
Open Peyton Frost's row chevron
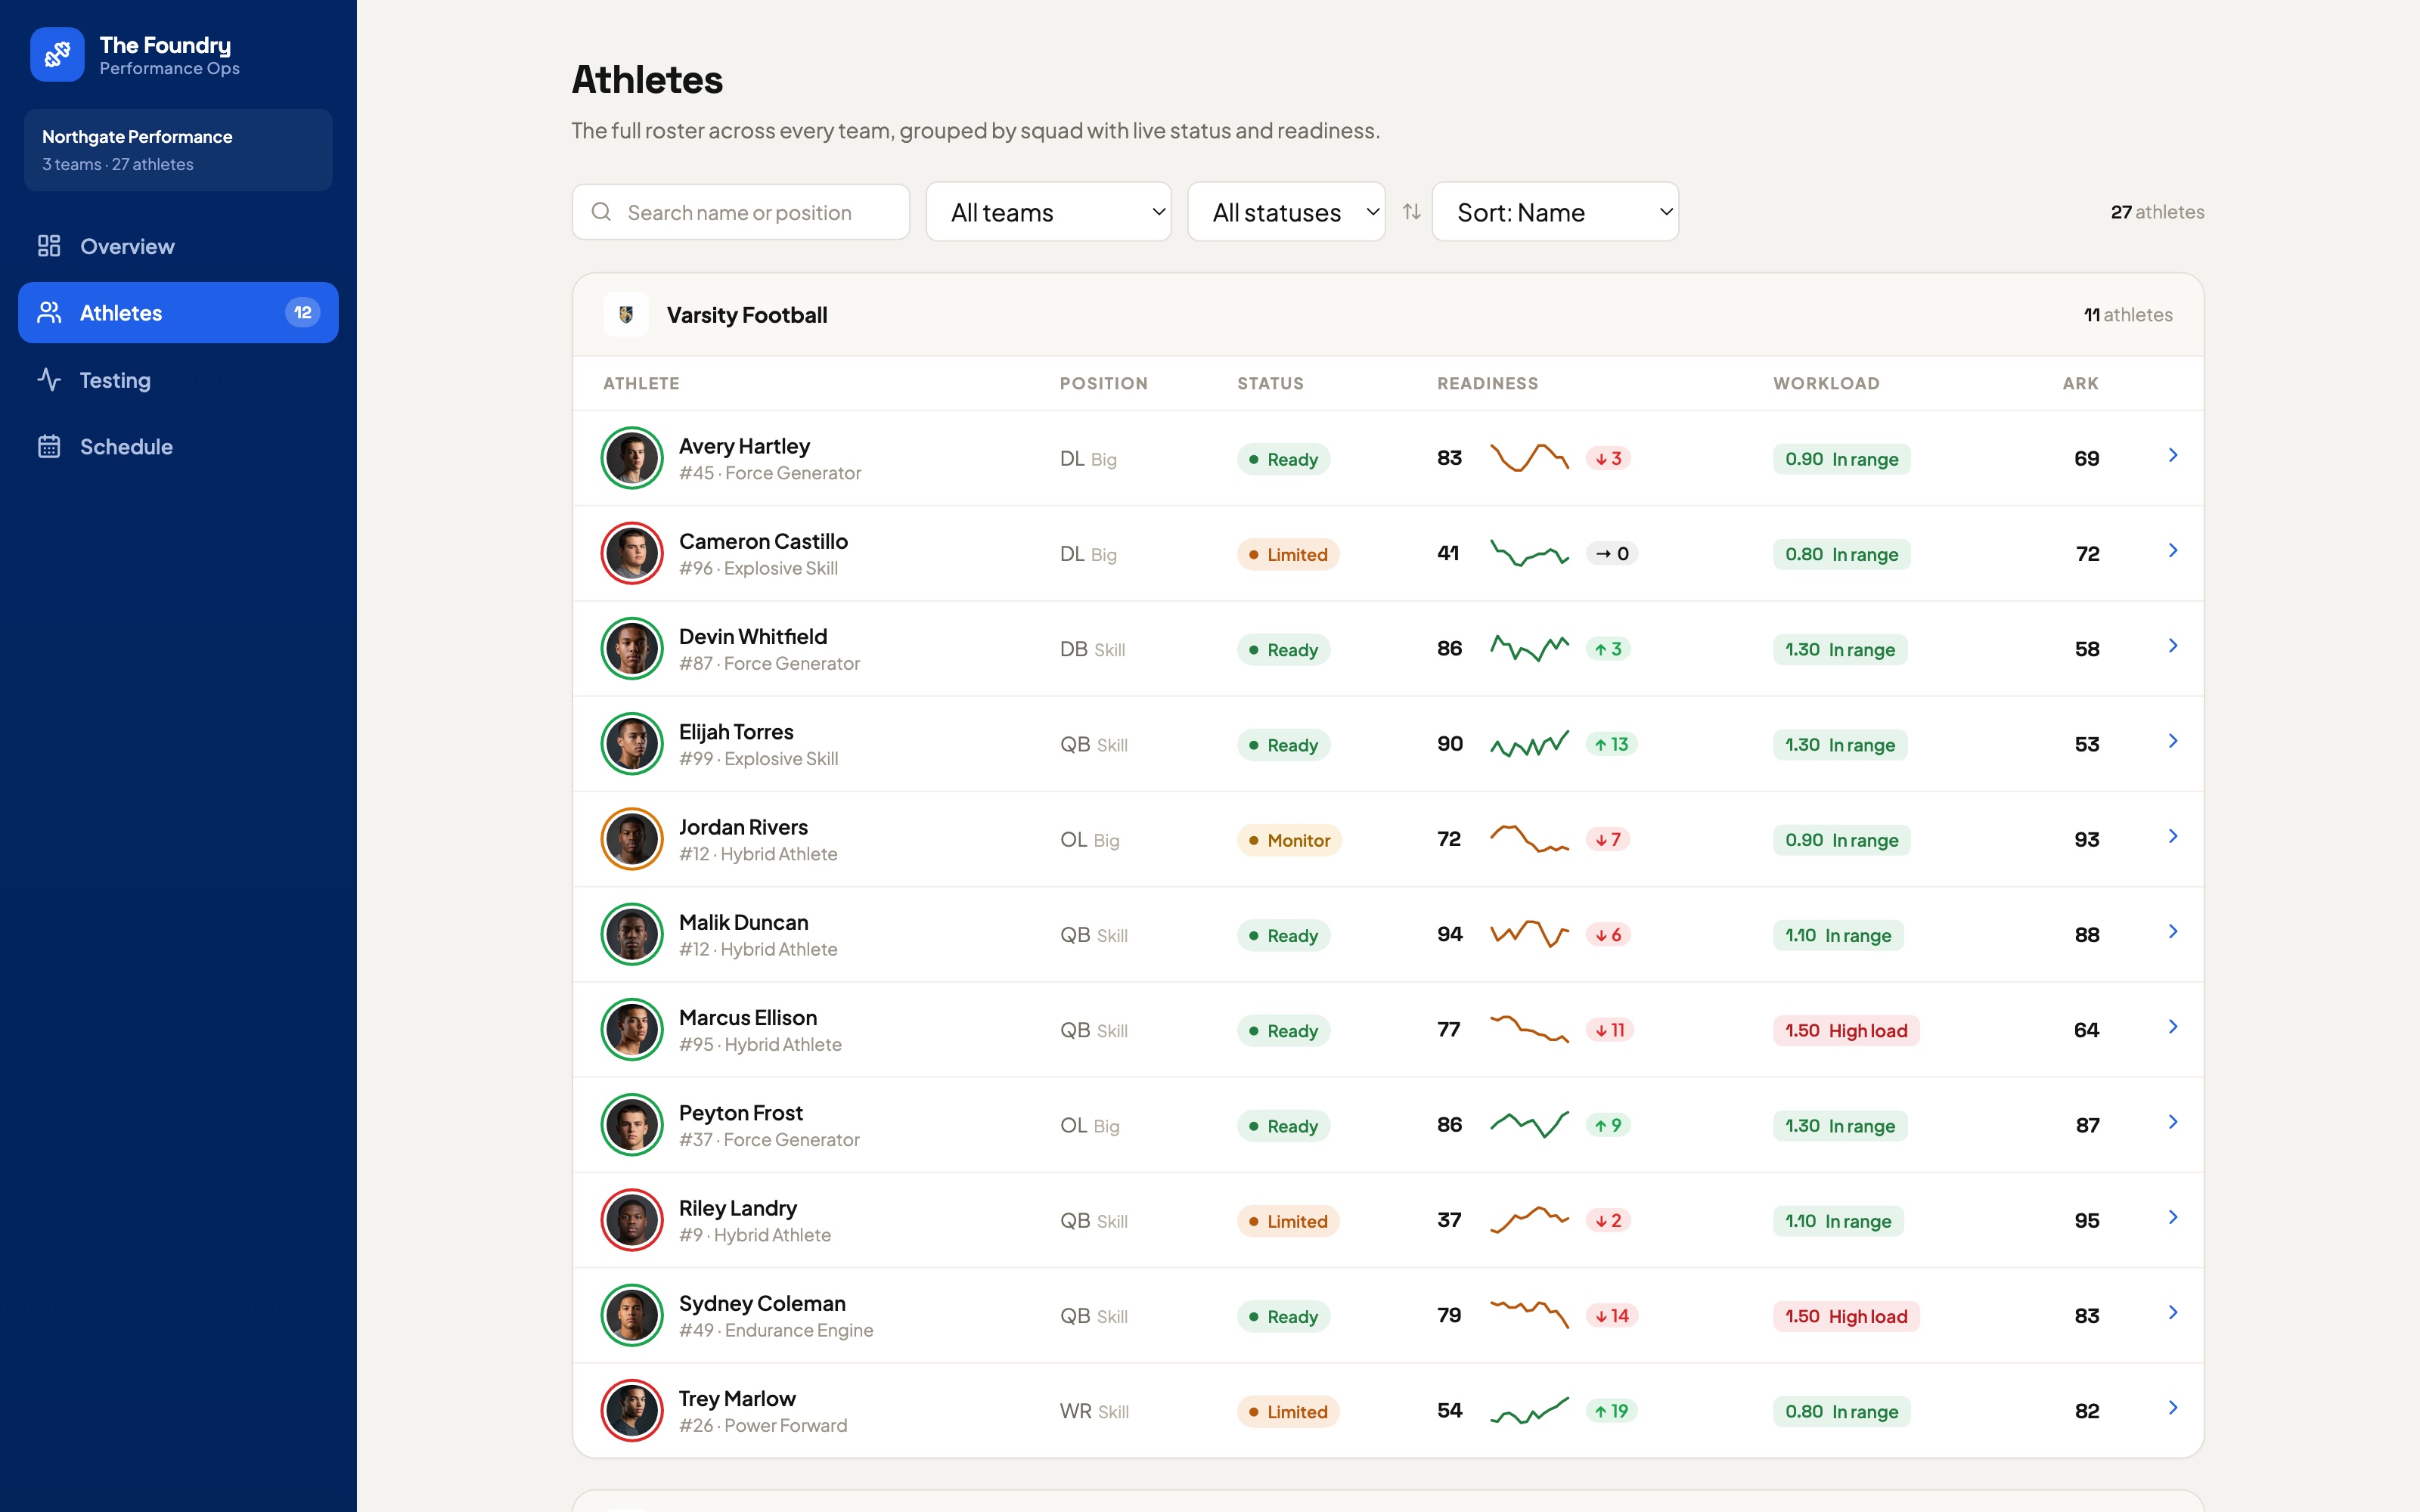pos(2173,1122)
